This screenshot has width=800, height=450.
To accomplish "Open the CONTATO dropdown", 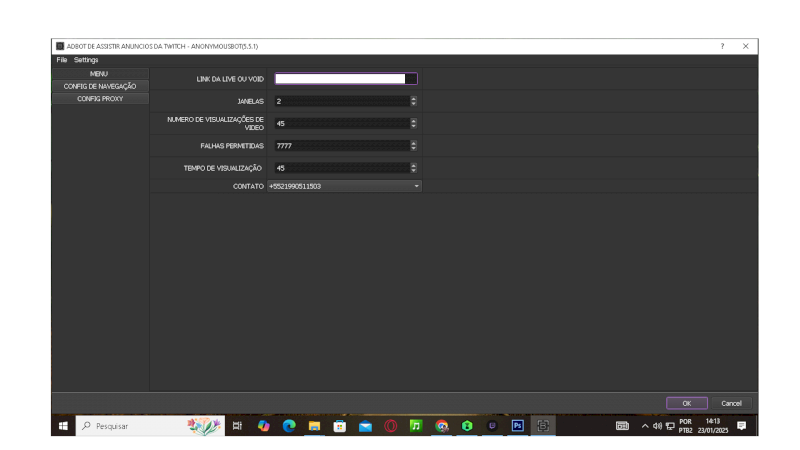I will coord(344,186).
